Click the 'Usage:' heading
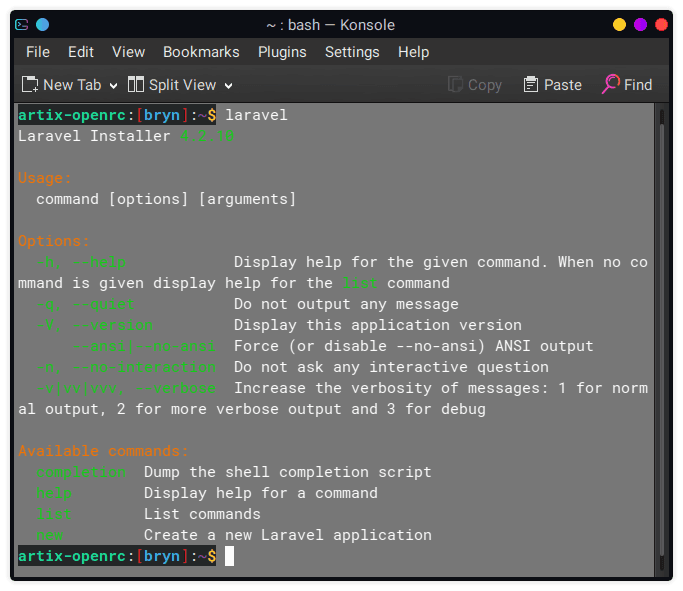The width and height of the screenshot is (683, 591). pos(45,178)
